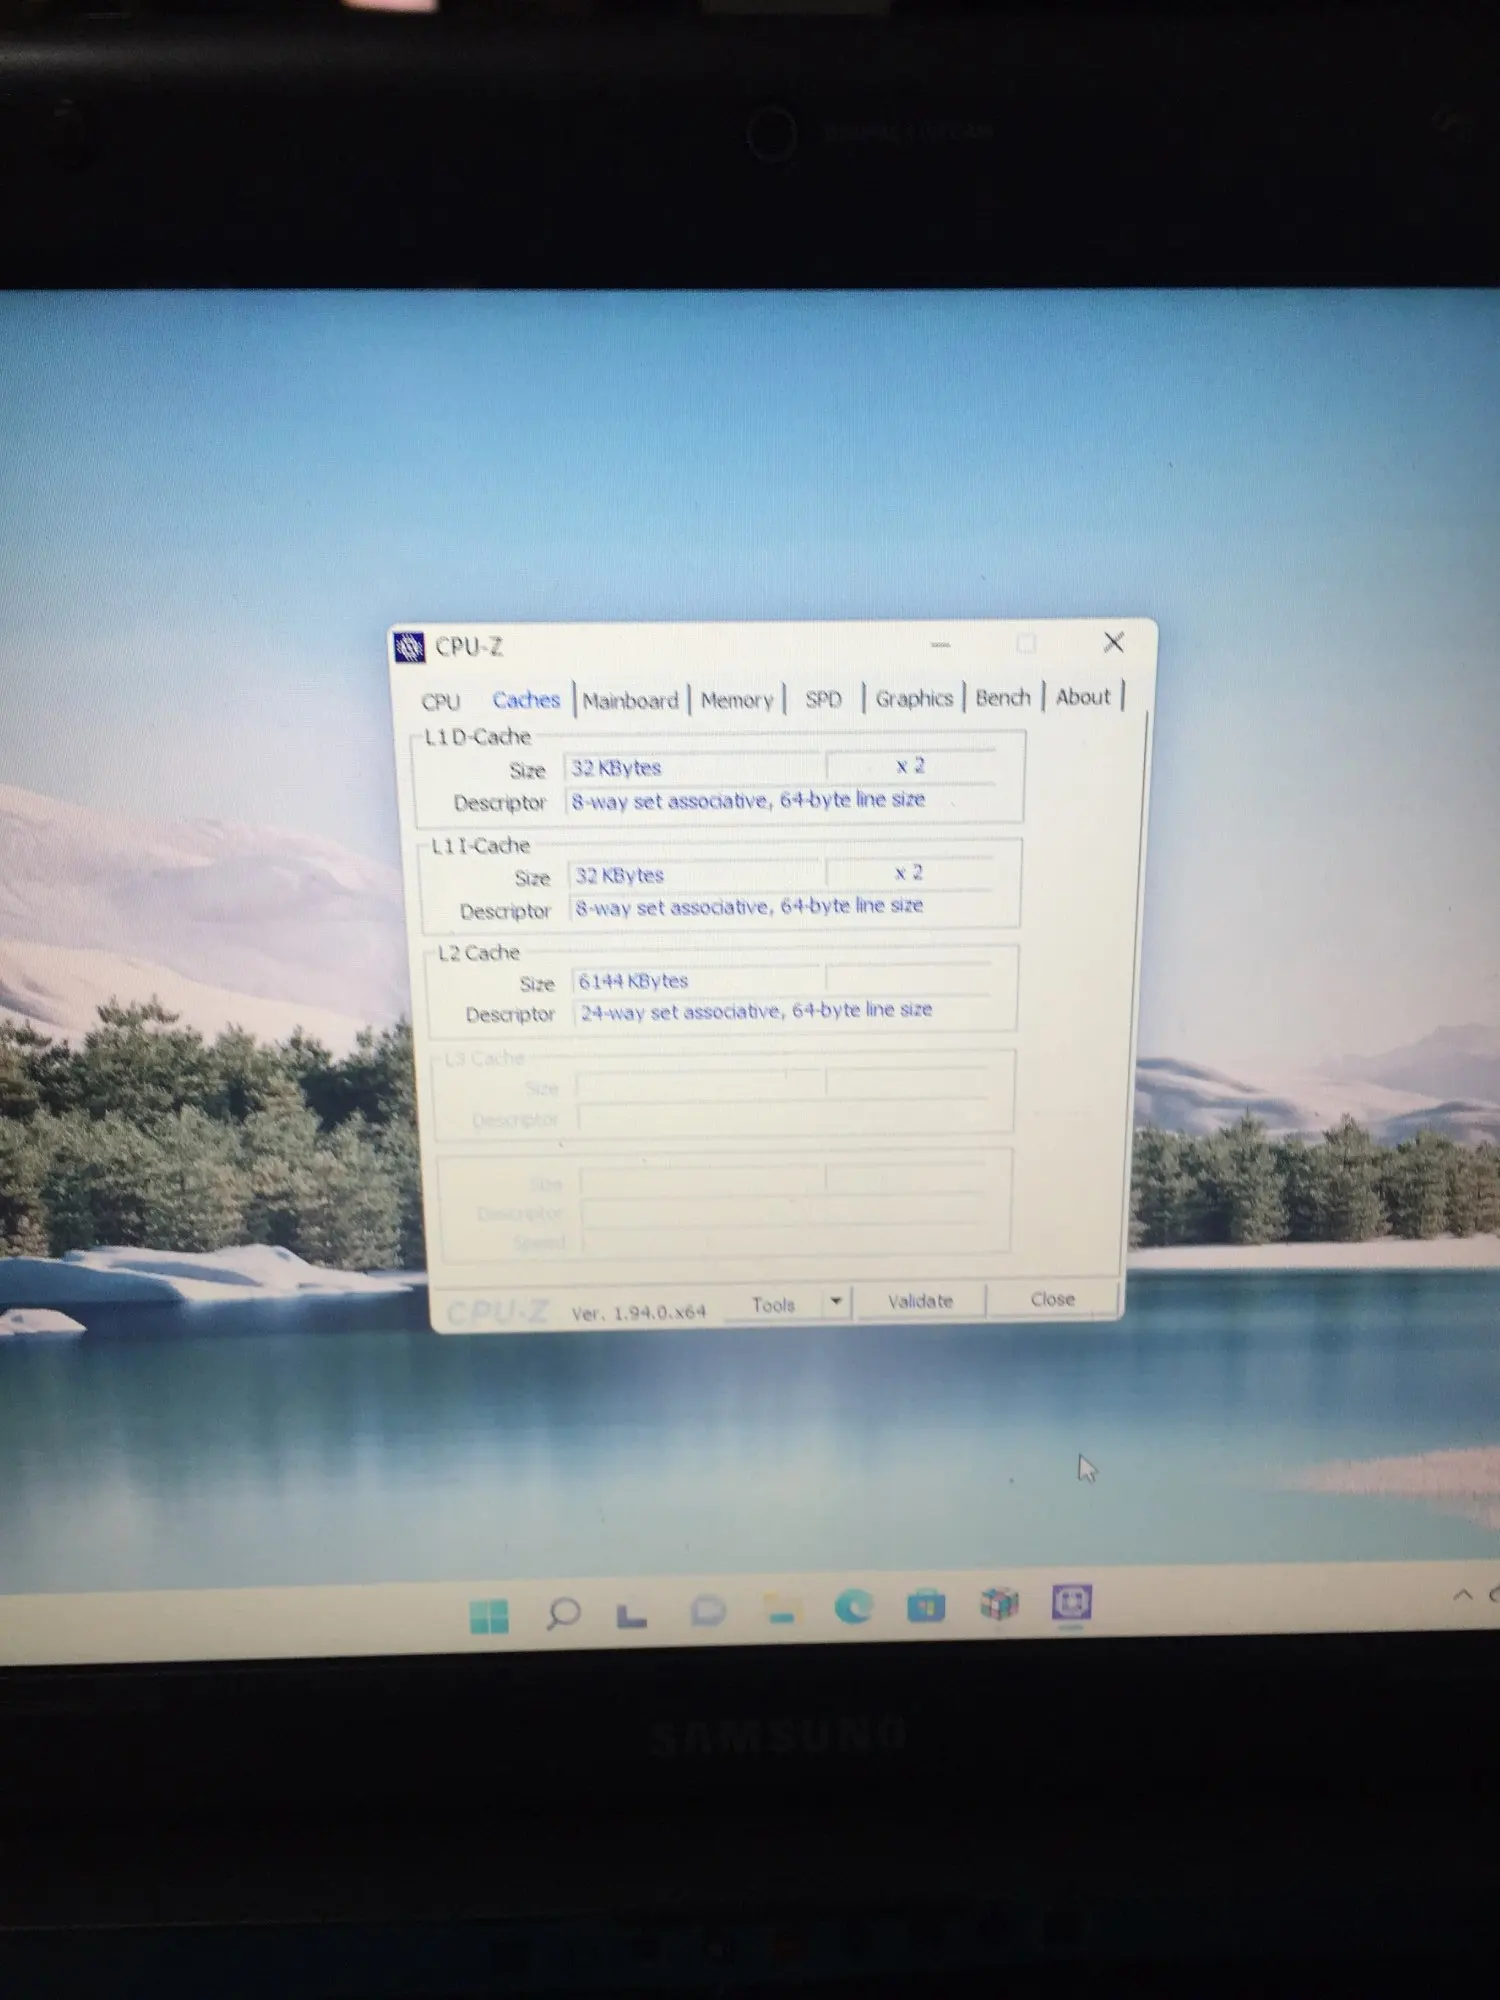Select the purple CPU-Z taskbar icon
Viewport: 1500px width, 2000px height.
coord(1071,1602)
